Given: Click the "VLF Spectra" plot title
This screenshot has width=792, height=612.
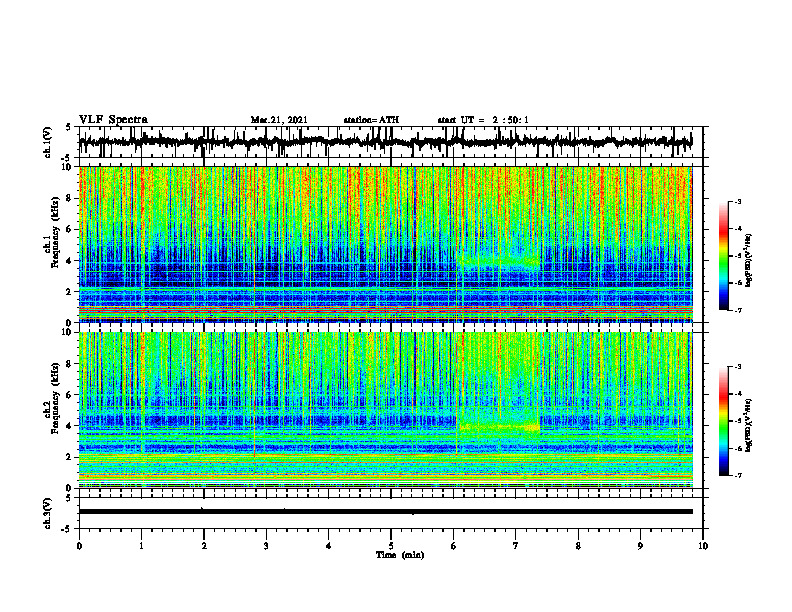Looking at the screenshot, I should 113,120.
